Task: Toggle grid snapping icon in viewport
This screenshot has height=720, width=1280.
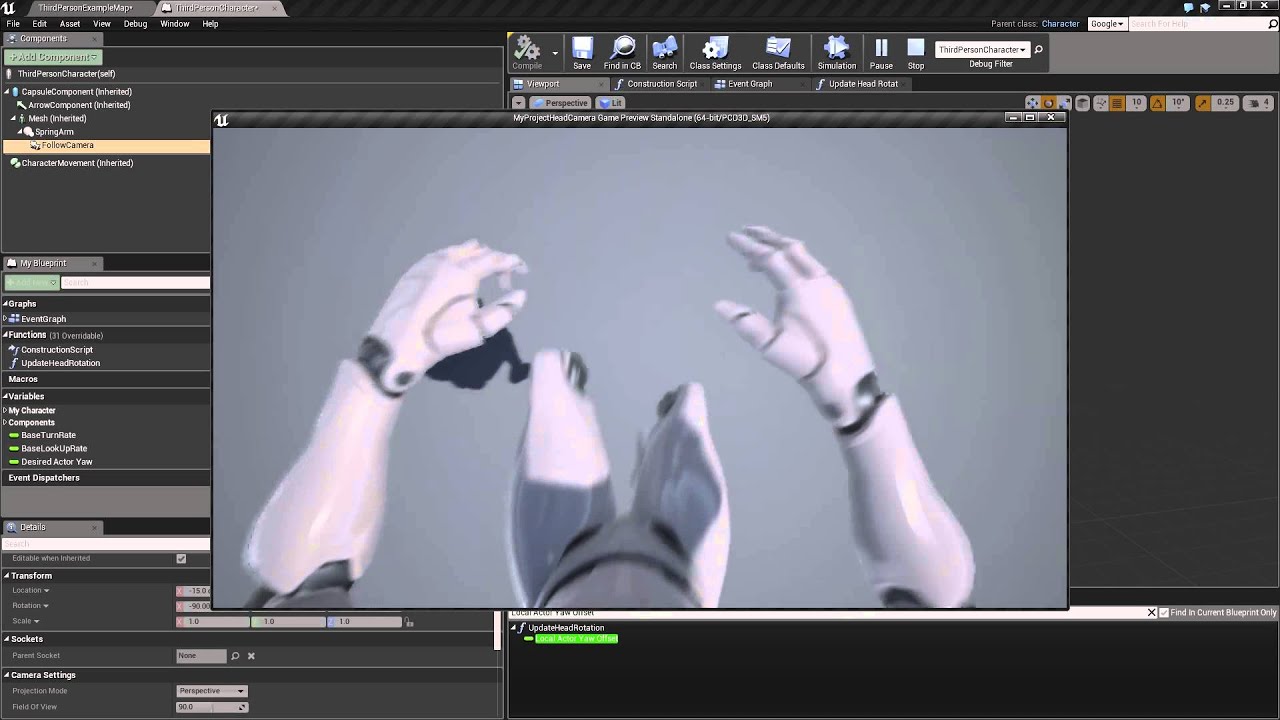Action: (x=1117, y=103)
